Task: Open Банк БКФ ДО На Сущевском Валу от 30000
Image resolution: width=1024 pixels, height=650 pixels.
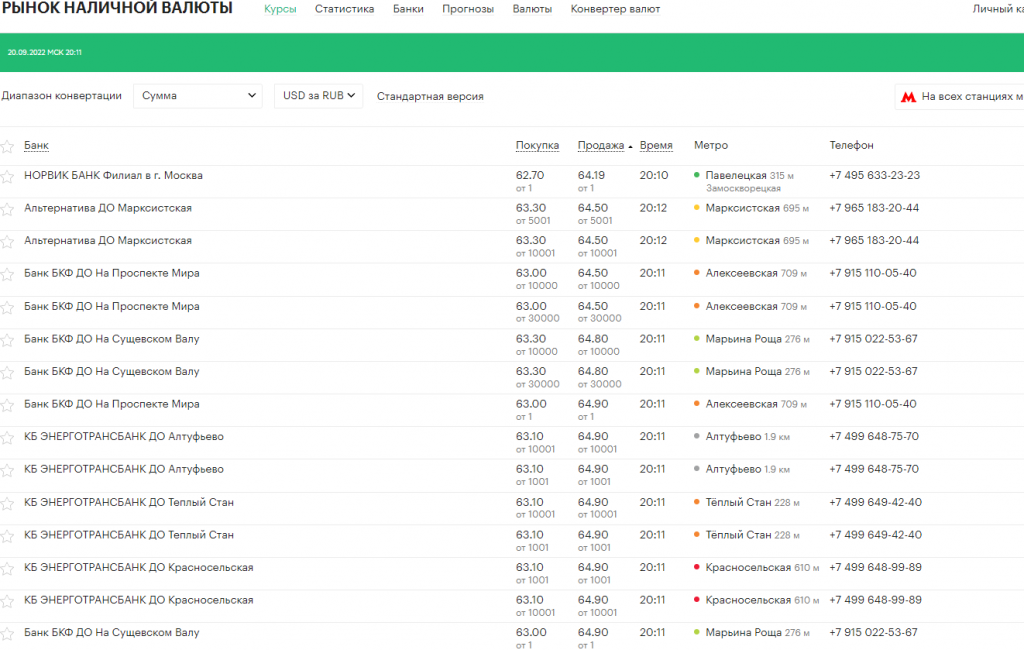Action: click(112, 371)
